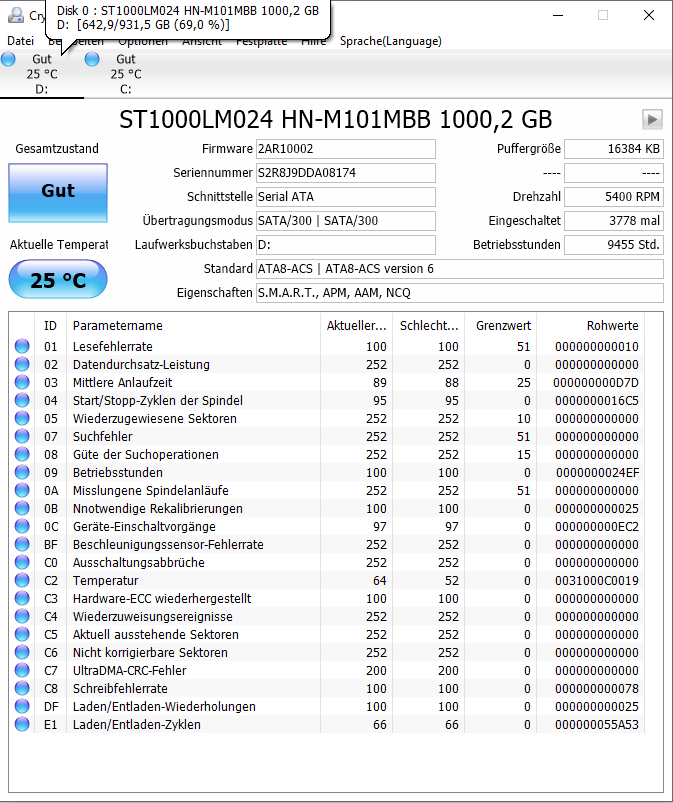Click the Übertragungsmodus field
673x803 pixels.
coord(346,221)
